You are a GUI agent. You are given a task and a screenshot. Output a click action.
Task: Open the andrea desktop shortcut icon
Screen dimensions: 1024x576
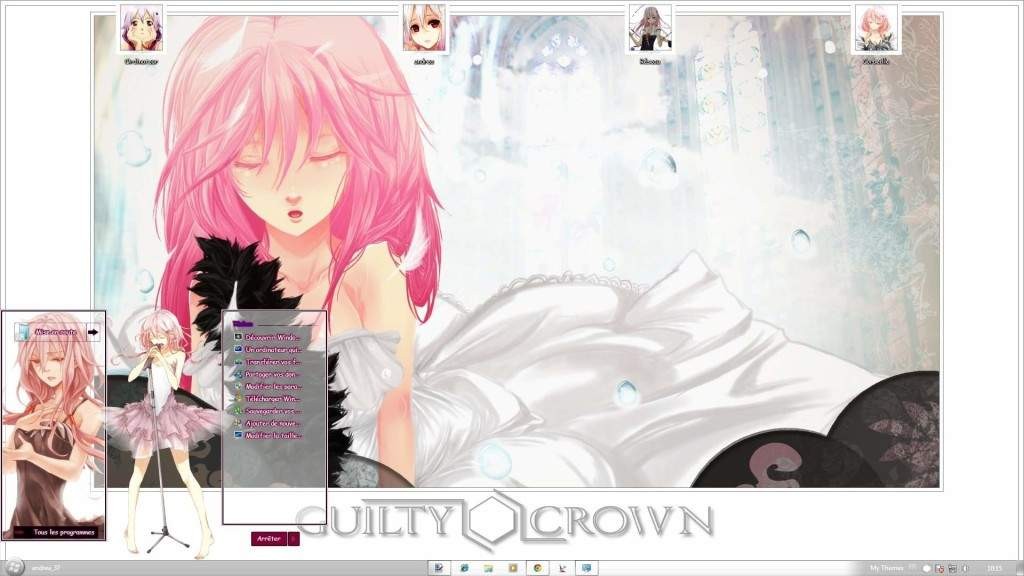click(422, 30)
